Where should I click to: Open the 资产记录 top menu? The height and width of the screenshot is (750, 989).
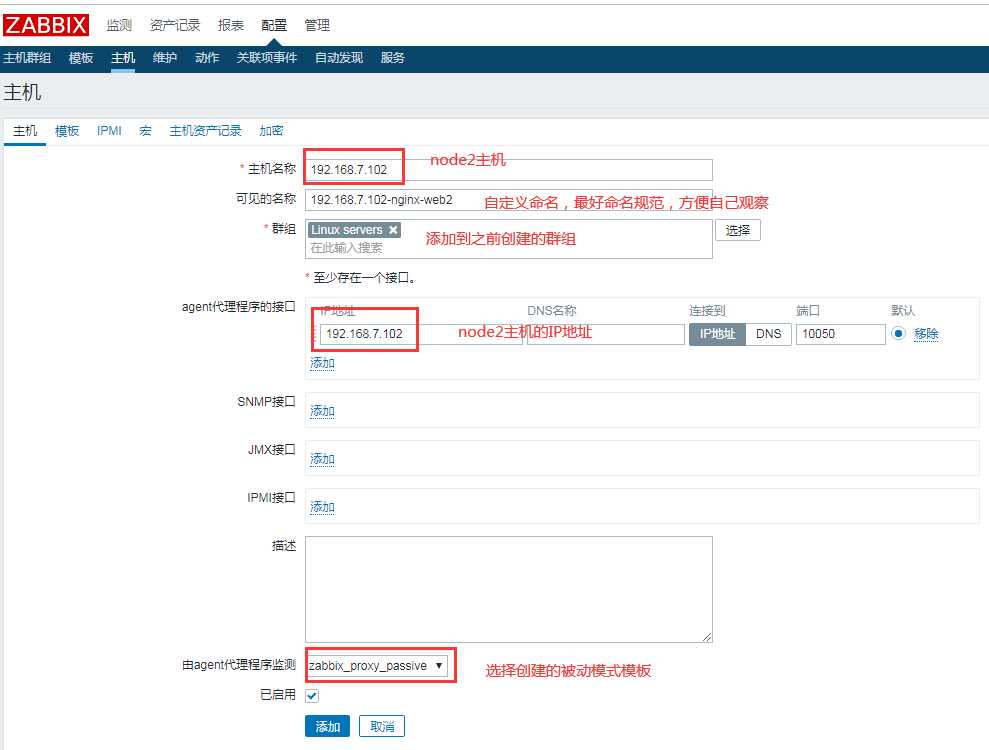[x=175, y=25]
